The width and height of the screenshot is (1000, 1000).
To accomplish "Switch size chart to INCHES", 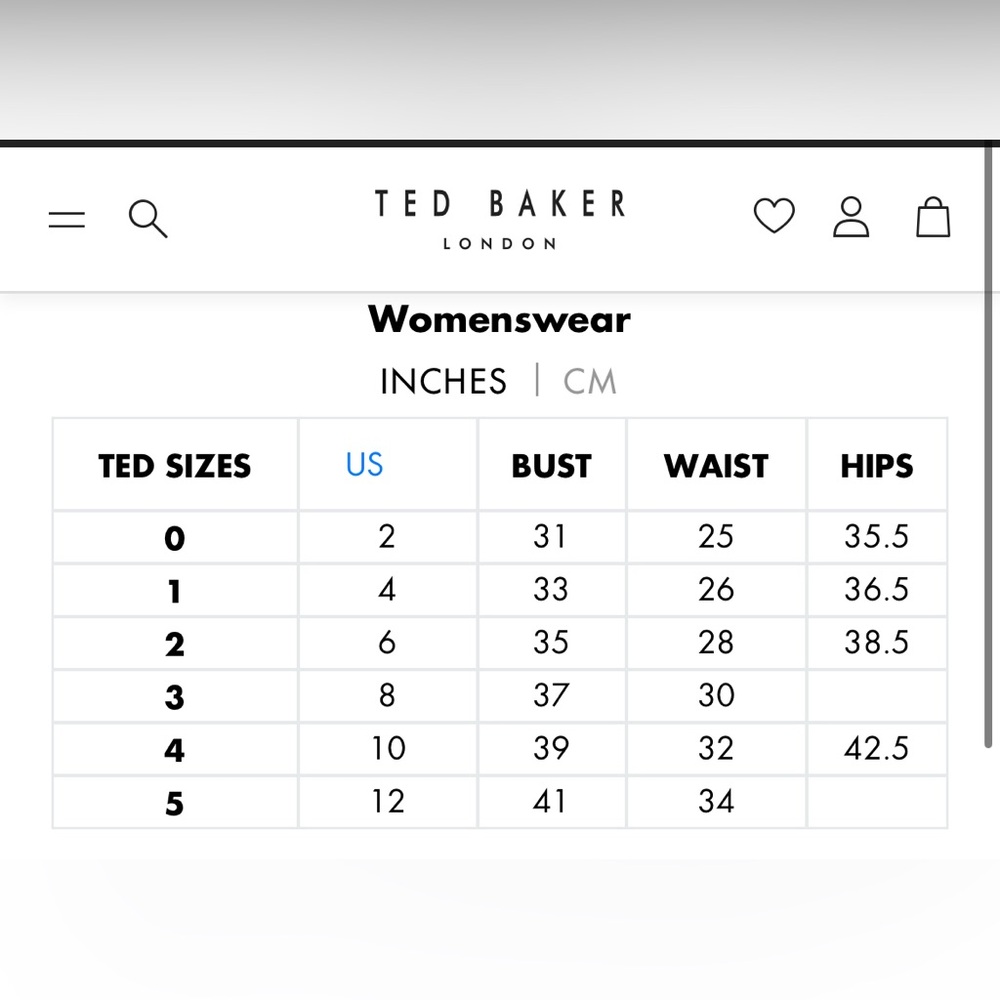I will pos(443,381).
